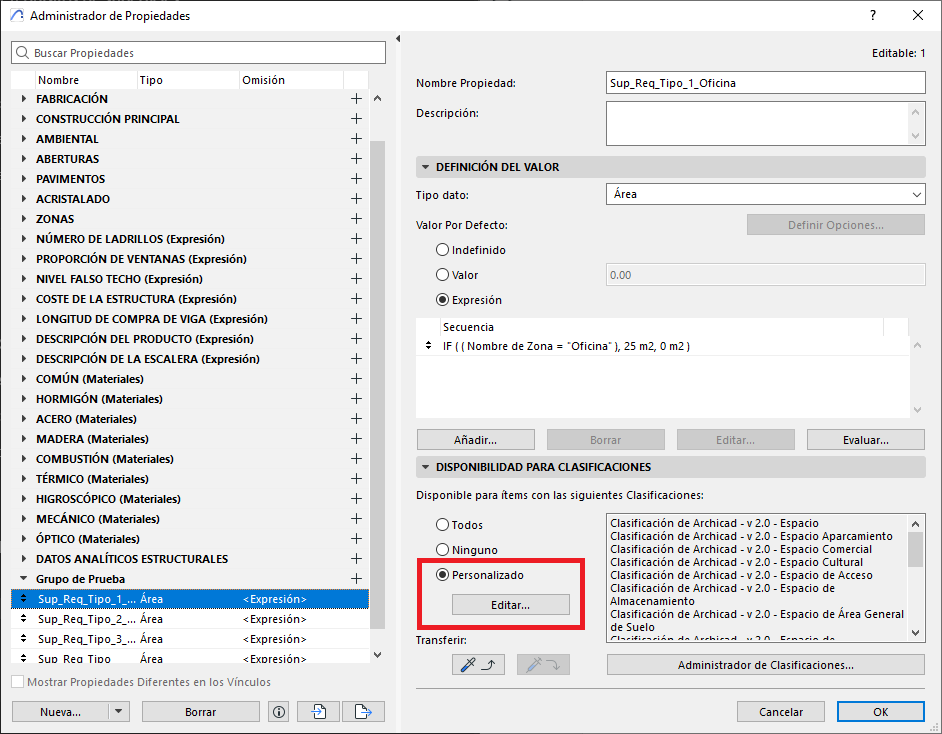
Task: Click the Evaluar... button
Action: 865,440
